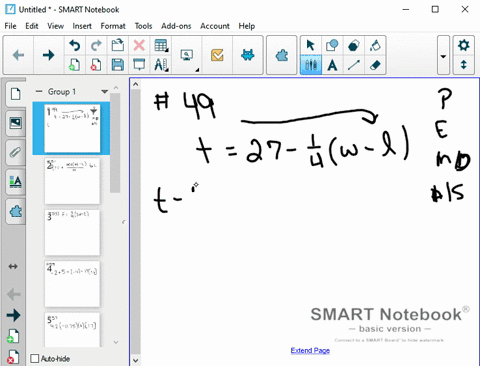Open the screen capture display icon
This screenshot has height=366, width=480.
tap(187, 55)
